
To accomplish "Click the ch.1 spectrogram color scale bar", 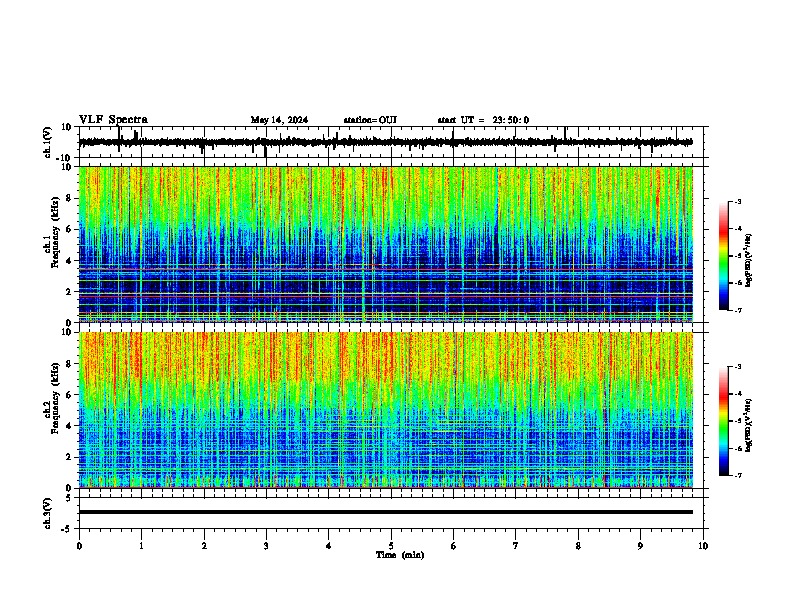I will point(724,256).
